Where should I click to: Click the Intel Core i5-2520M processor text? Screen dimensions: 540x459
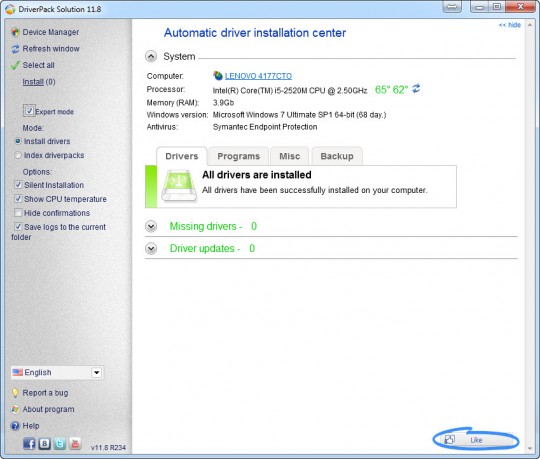coord(290,91)
